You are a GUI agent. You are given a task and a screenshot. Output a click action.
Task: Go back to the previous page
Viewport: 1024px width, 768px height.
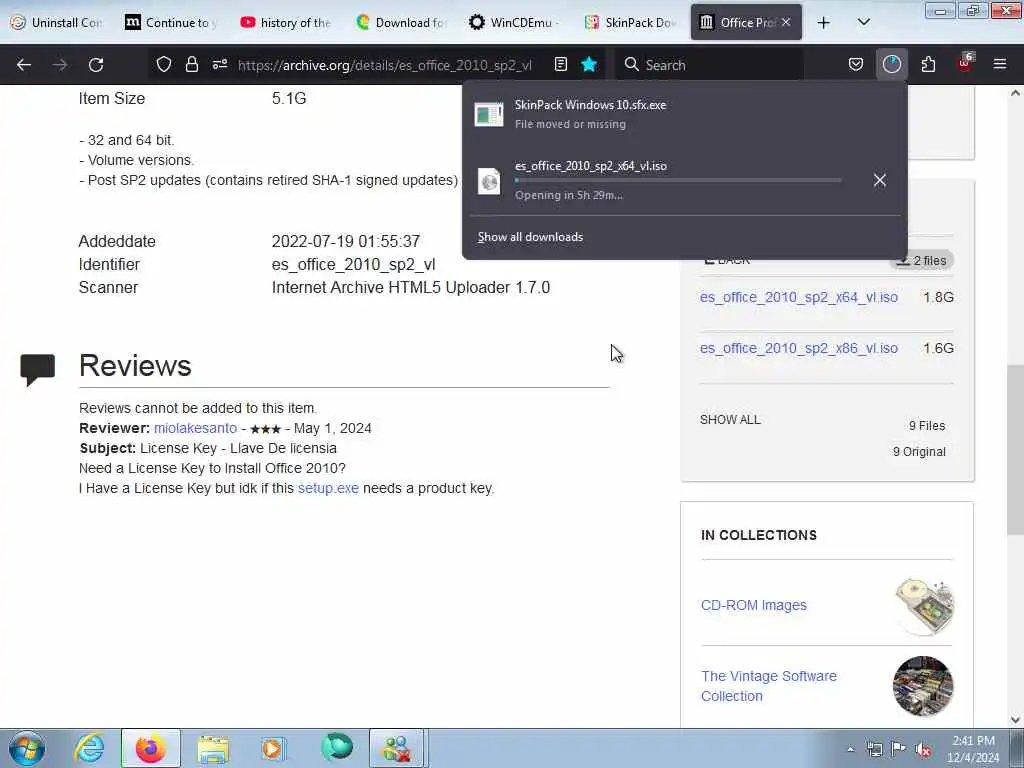click(x=24, y=65)
